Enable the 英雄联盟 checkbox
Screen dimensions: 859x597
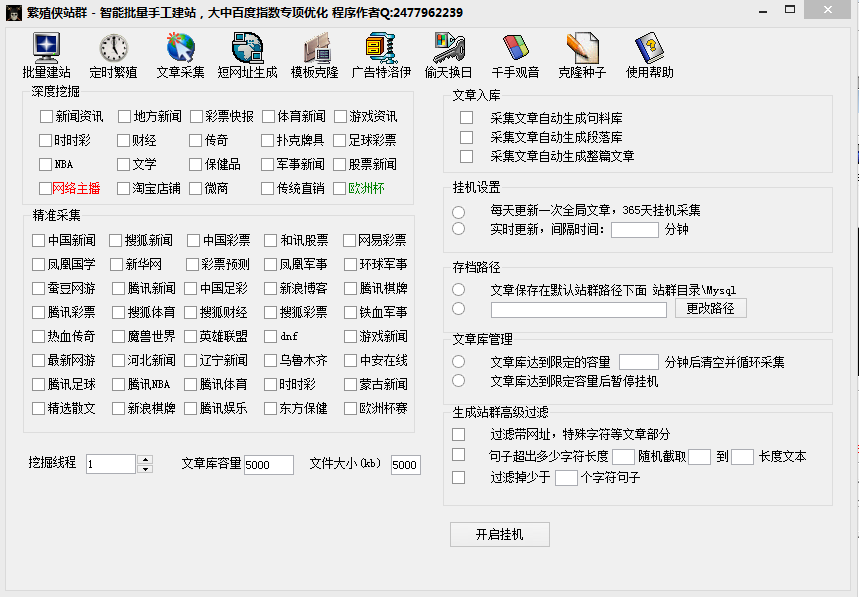[x=190, y=336]
